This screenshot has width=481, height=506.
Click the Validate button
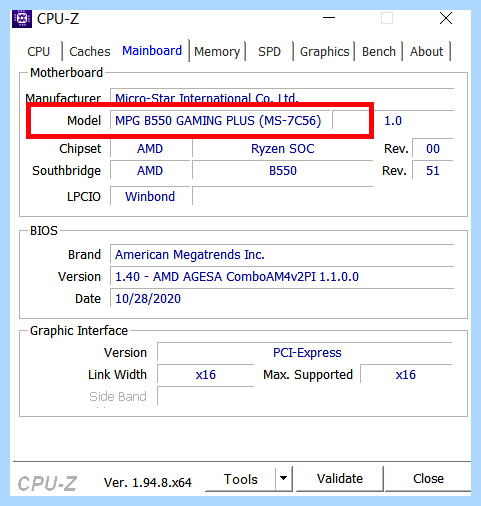pos(340,479)
